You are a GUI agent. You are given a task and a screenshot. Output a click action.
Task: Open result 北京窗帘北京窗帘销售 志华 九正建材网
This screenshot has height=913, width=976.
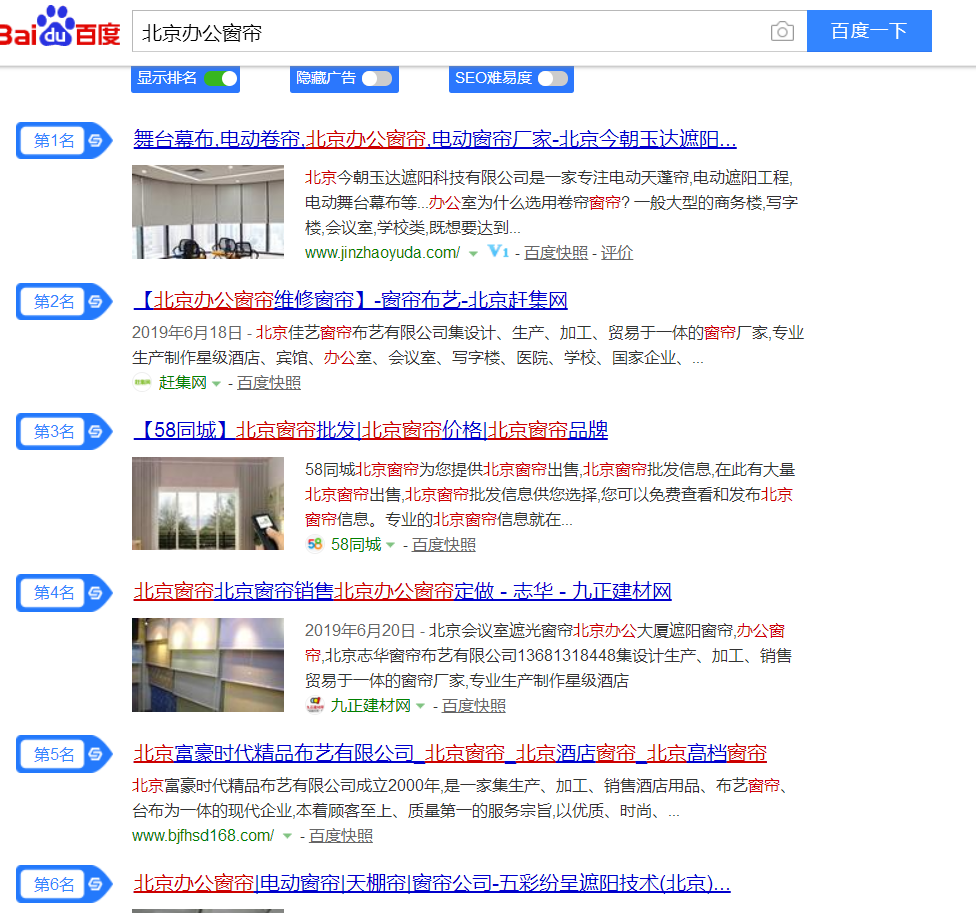pyautogui.click(x=402, y=591)
